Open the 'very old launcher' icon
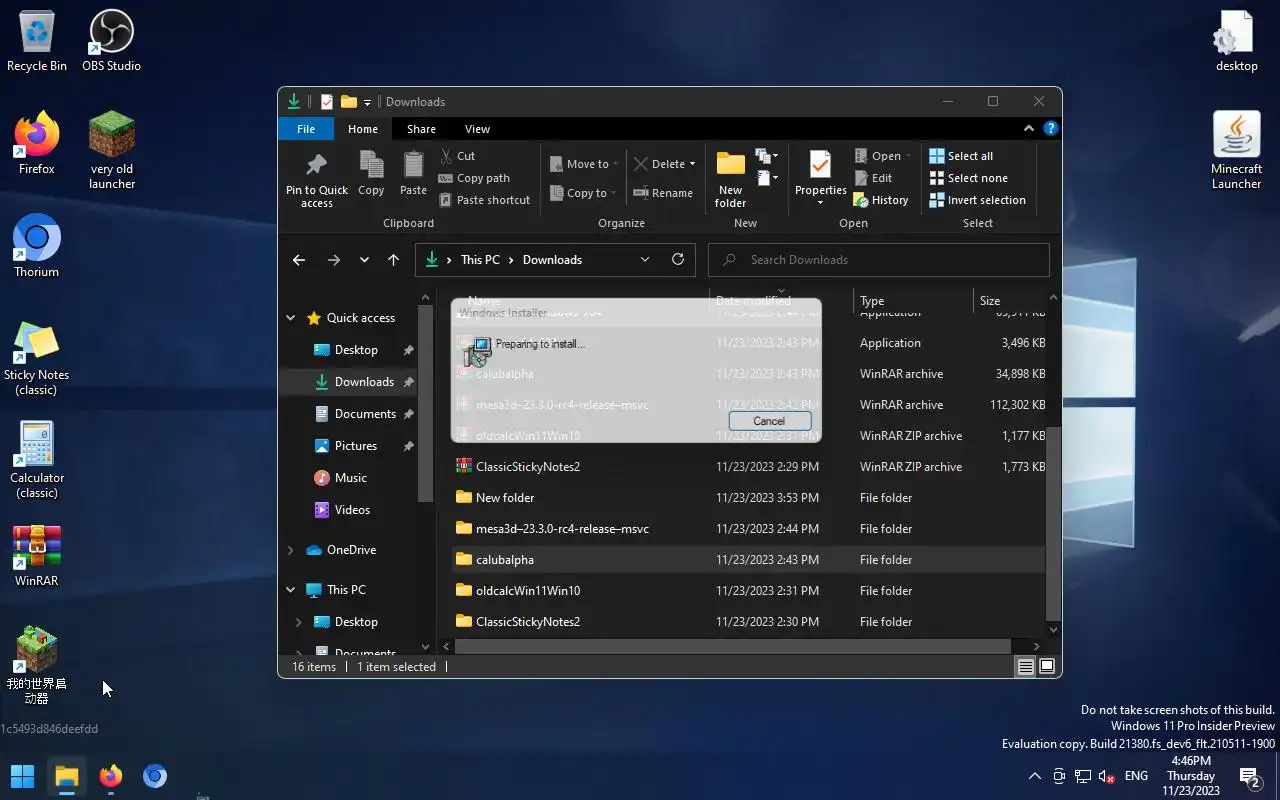The height and width of the screenshot is (800, 1280). (111, 150)
